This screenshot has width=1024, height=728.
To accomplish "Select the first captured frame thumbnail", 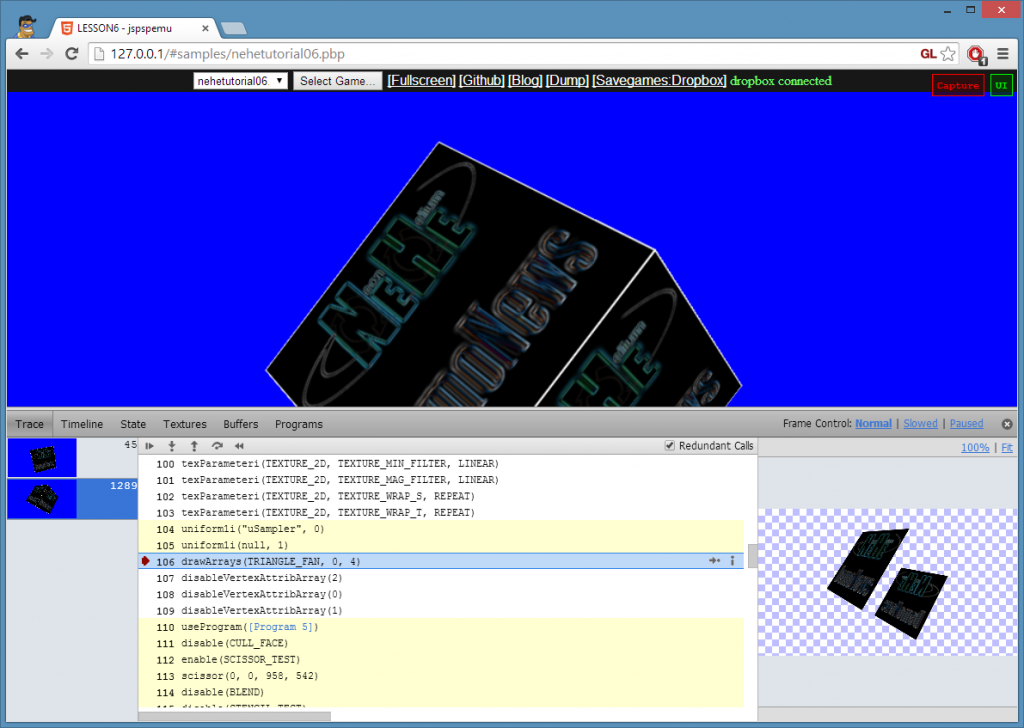I will 42,458.
